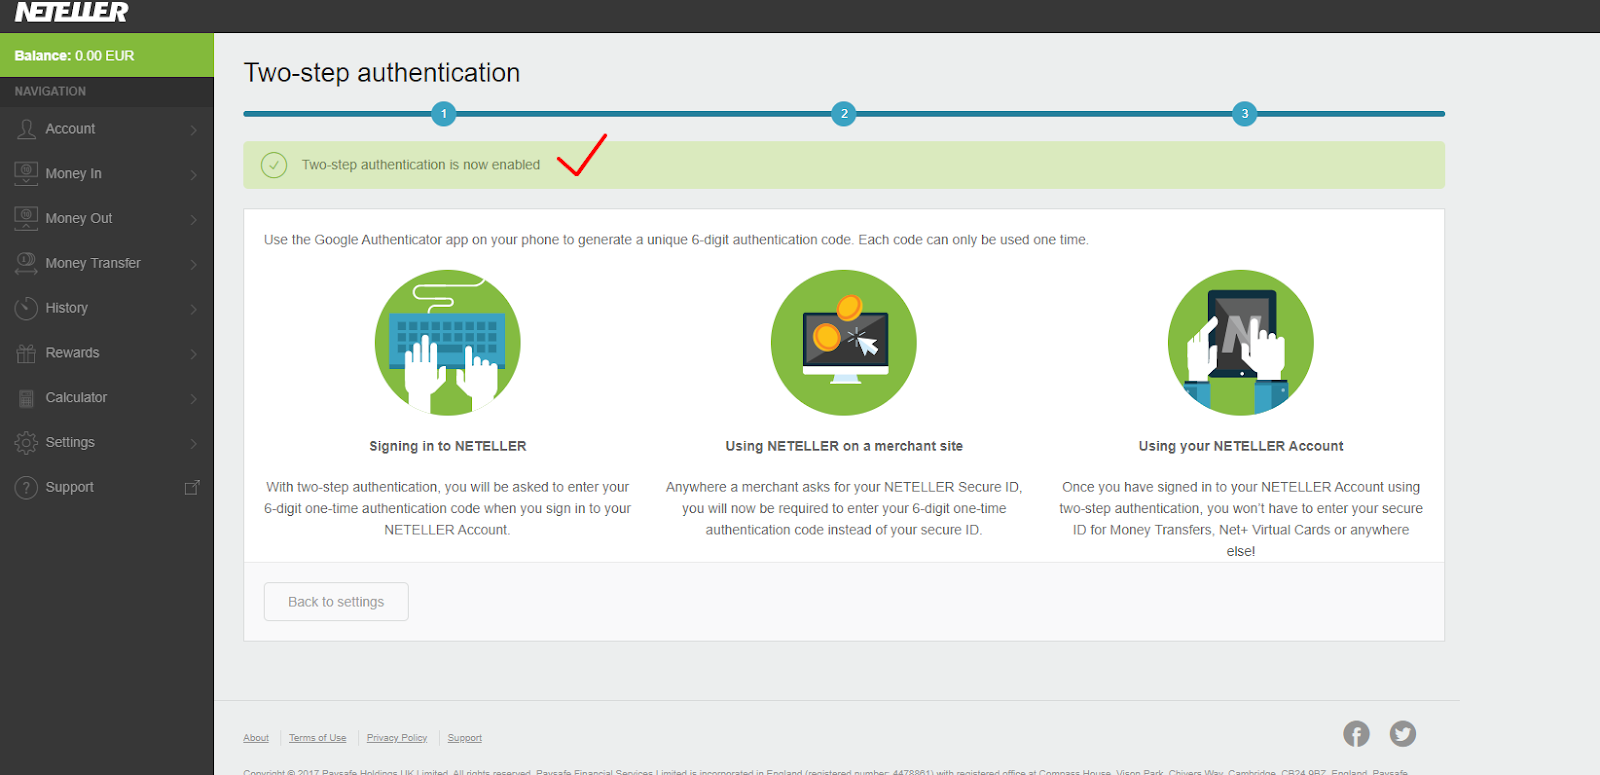
Task: Open the About footer link
Action: coord(256,738)
